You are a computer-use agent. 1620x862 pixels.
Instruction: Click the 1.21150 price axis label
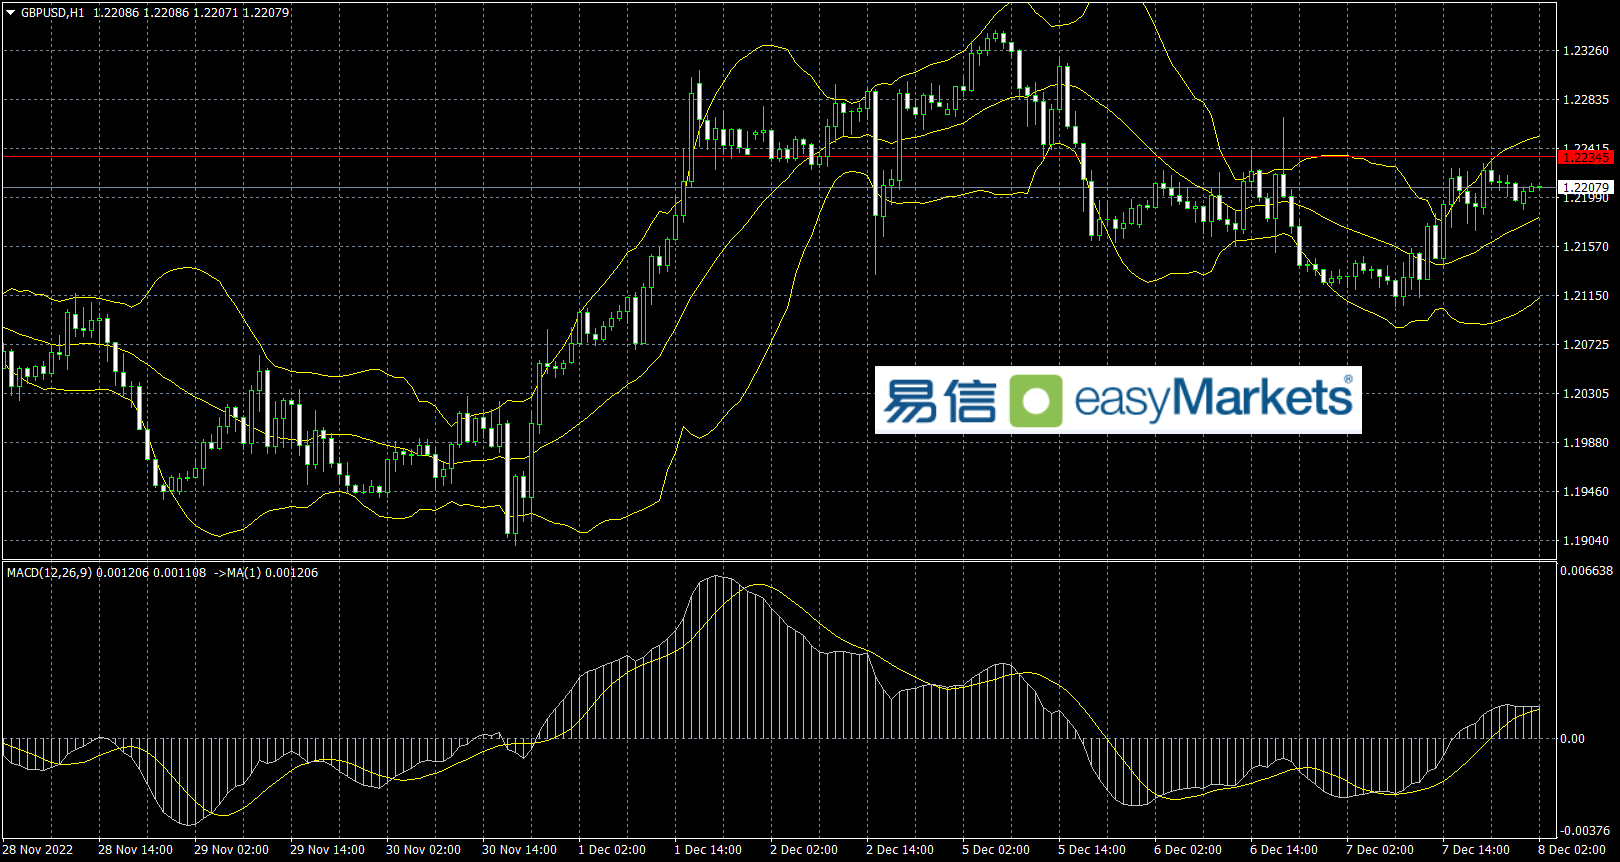click(x=1586, y=296)
